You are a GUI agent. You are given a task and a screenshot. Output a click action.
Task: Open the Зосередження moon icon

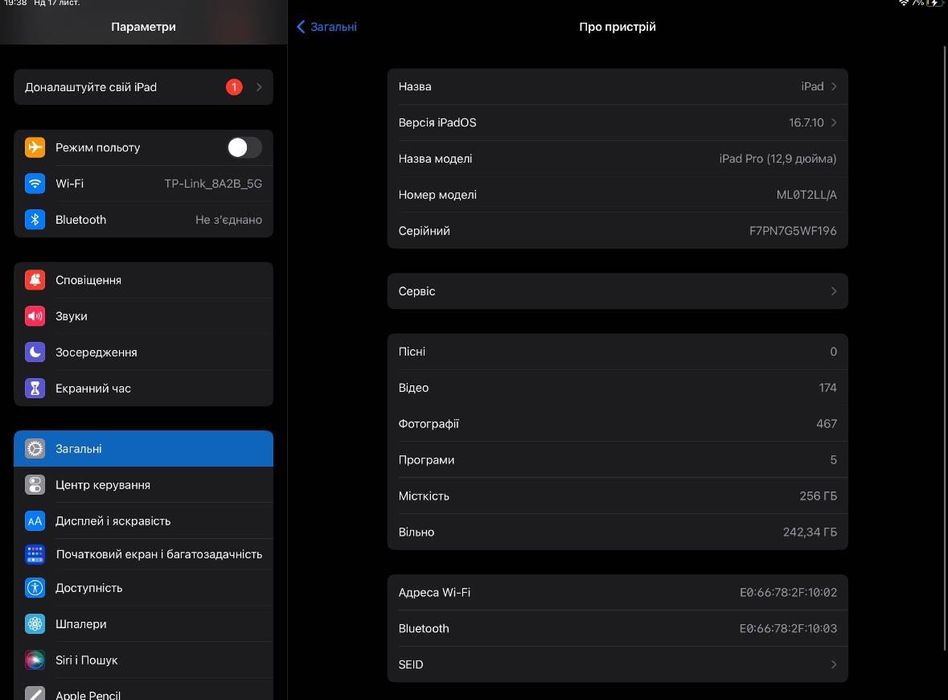[x=34, y=352]
